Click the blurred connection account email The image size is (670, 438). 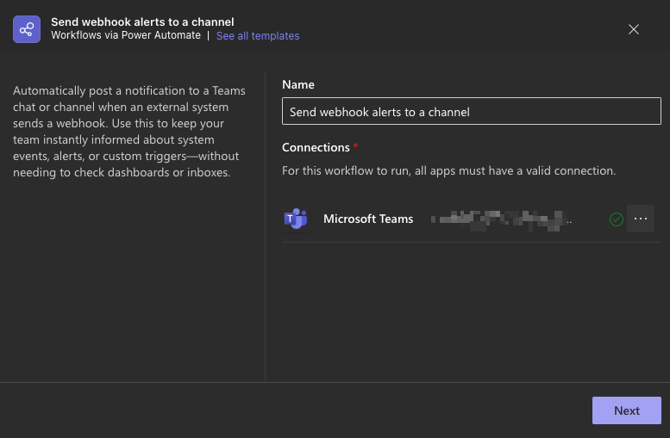501,219
